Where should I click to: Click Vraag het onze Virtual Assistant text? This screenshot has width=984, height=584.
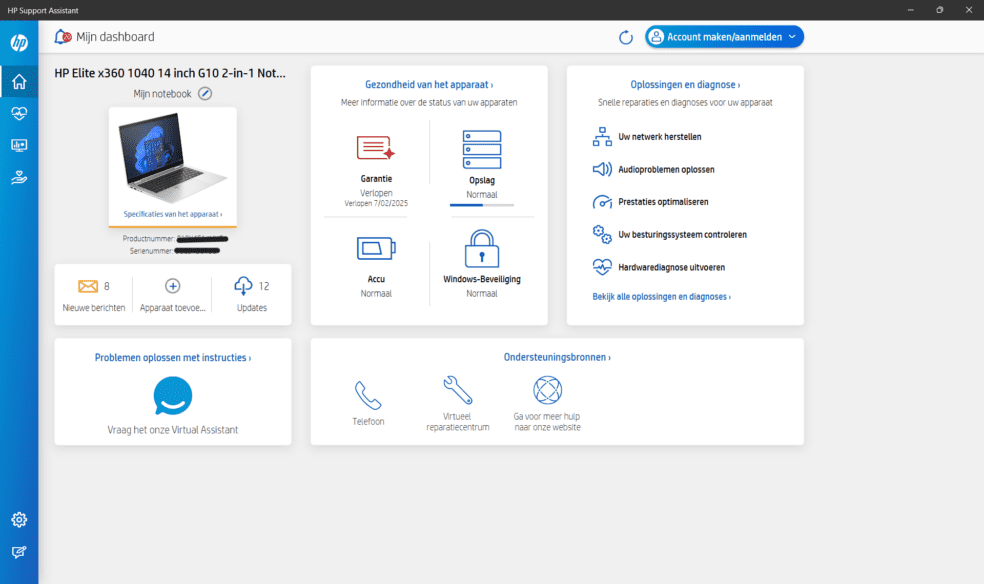point(173,430)
